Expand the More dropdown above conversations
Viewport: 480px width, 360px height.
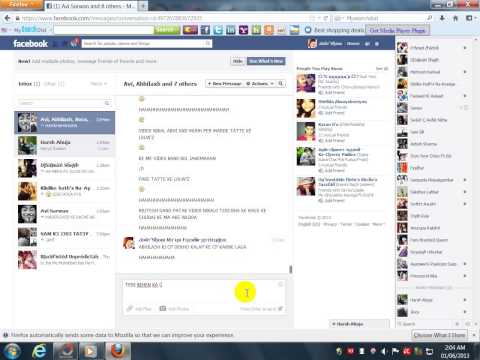pos(99,84)
